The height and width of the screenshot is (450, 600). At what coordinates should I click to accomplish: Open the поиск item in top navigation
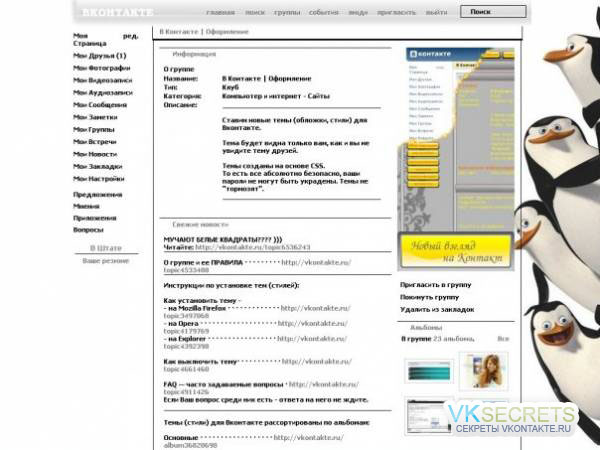coord(255,12)
